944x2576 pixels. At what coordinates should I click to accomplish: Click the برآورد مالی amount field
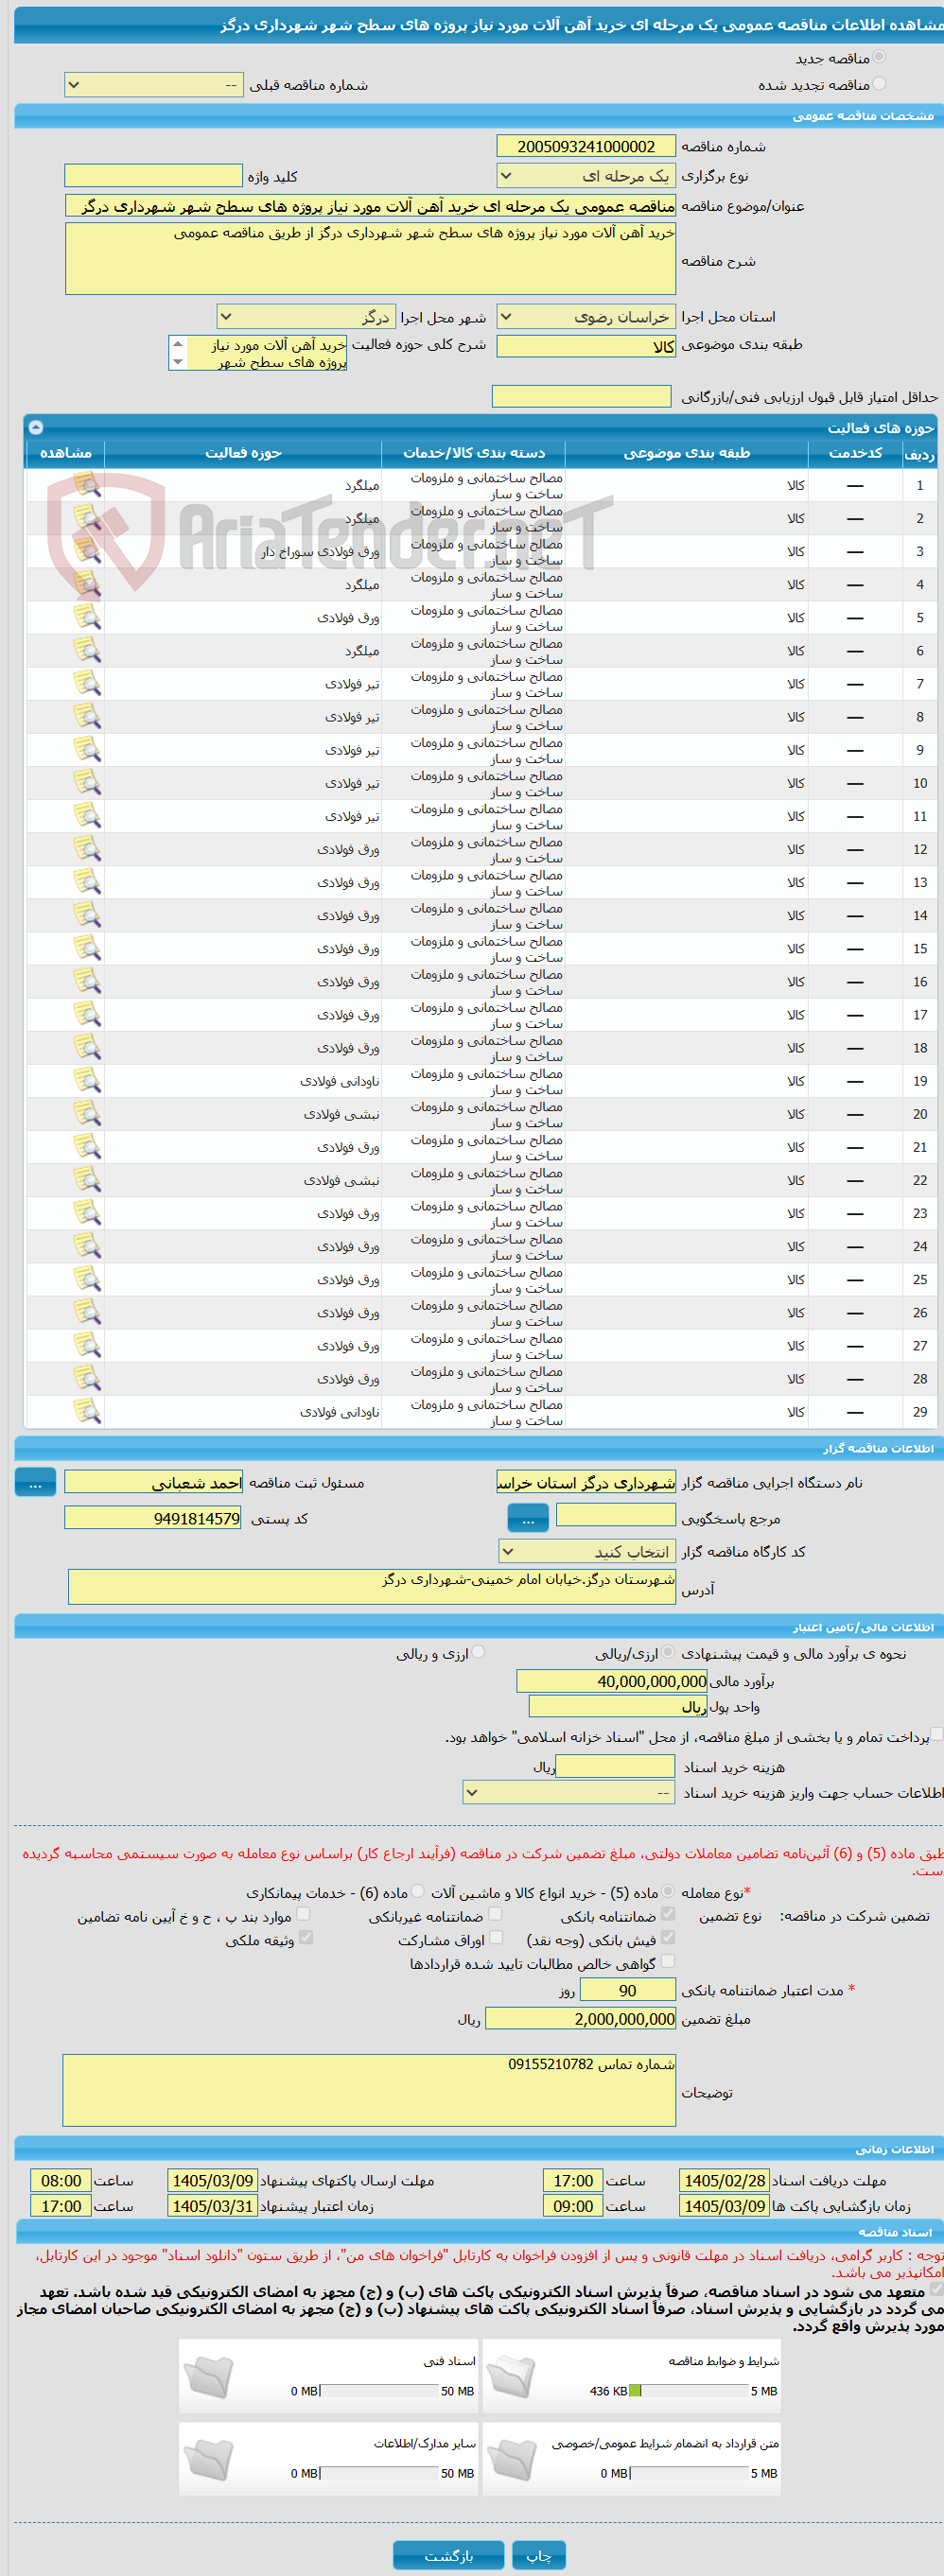(x=612, y=1681)
